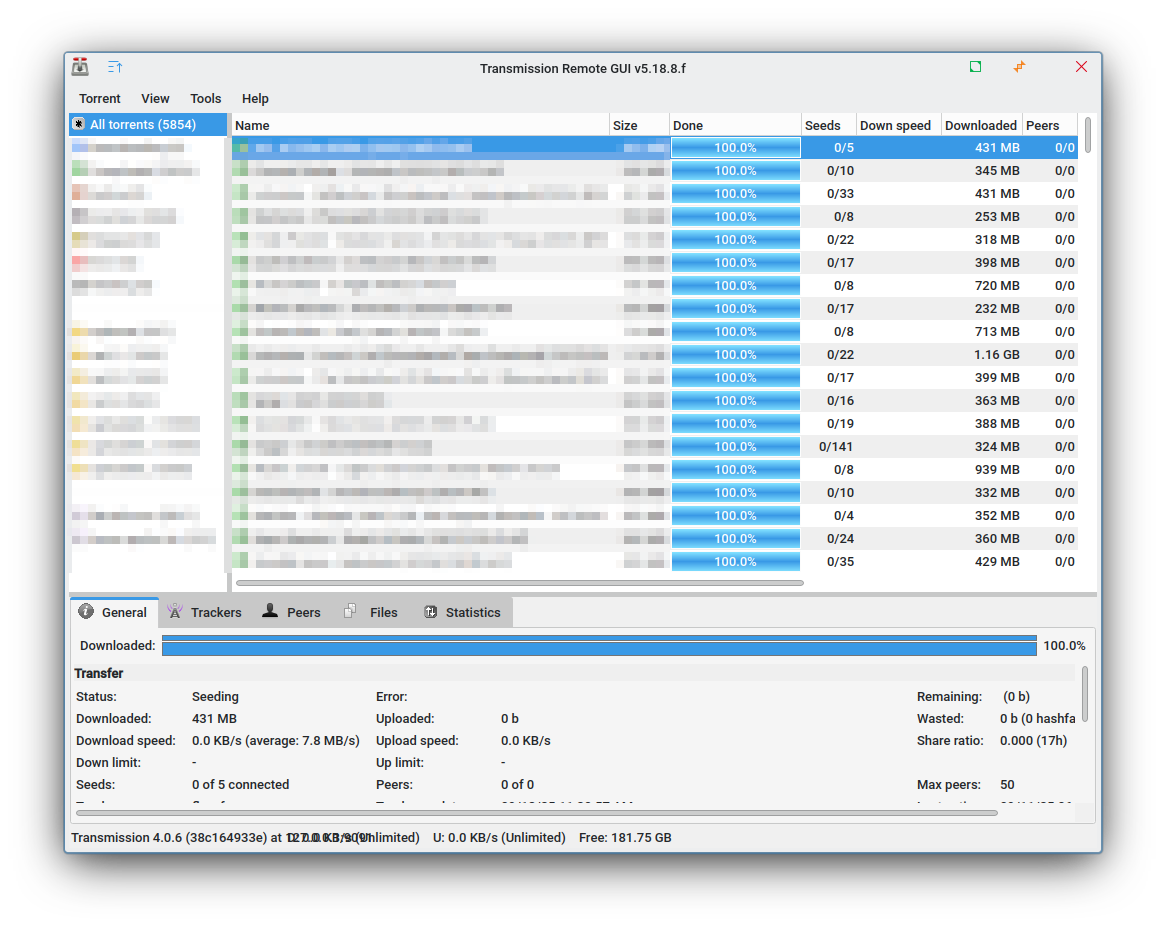Image resolution: width=1166 pixels, height=929 pixels.
Task: Click the Free: 181.75 GB status bar entry
Action: point(625,838)
